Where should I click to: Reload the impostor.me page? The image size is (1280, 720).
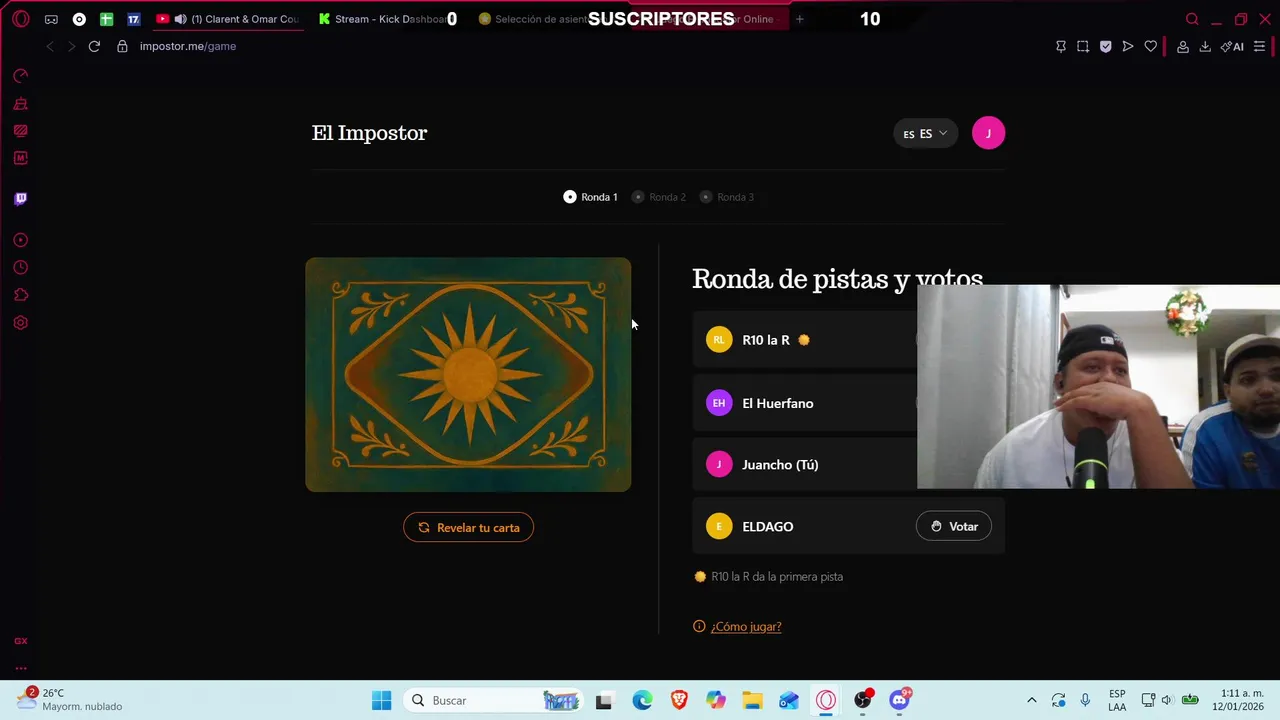(x=94, y=46)
